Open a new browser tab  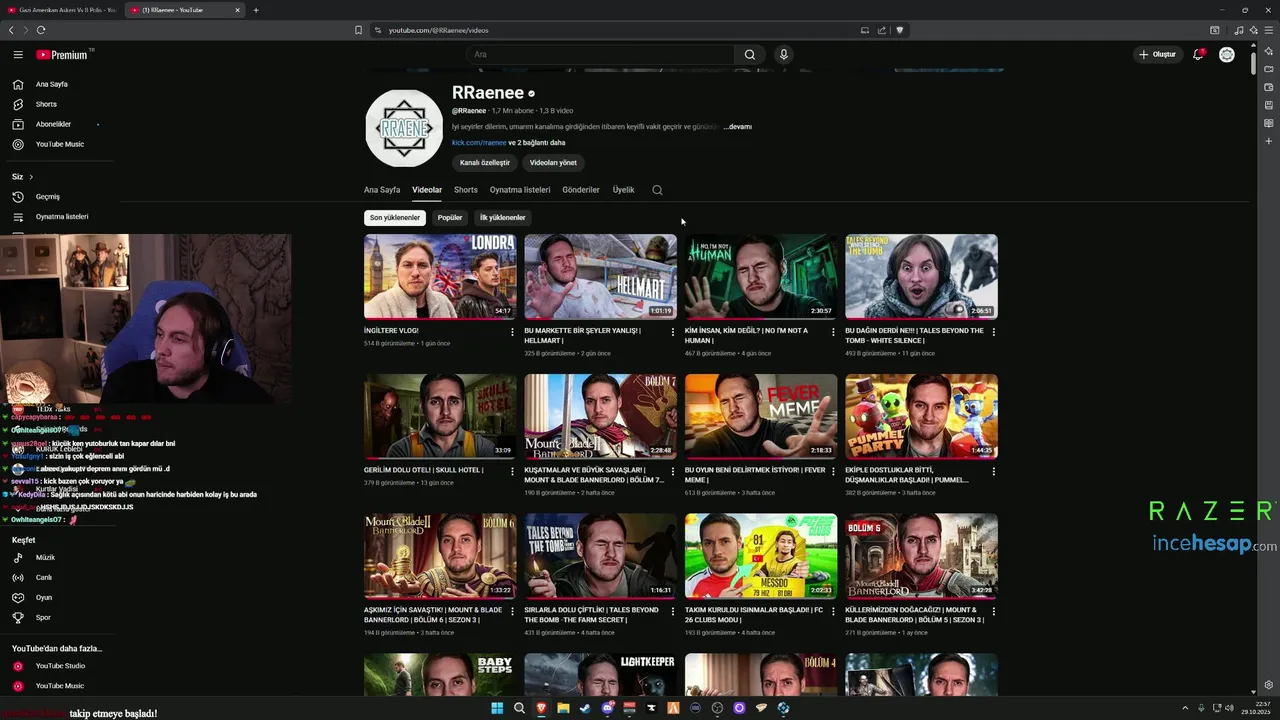coord(256,10)
